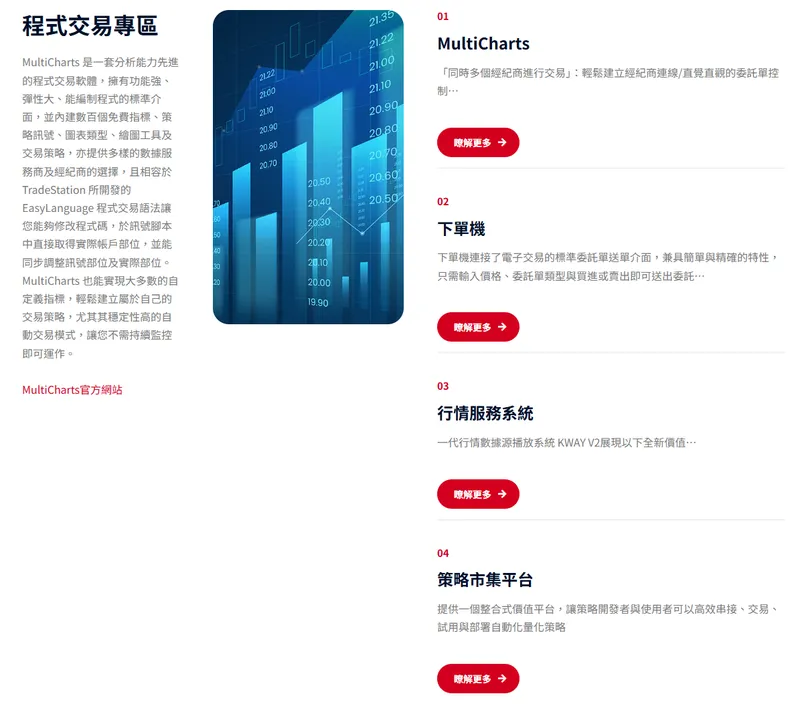
Task: Select the MultiCharts heading in item 01
Action: click(x=483, y=44)
